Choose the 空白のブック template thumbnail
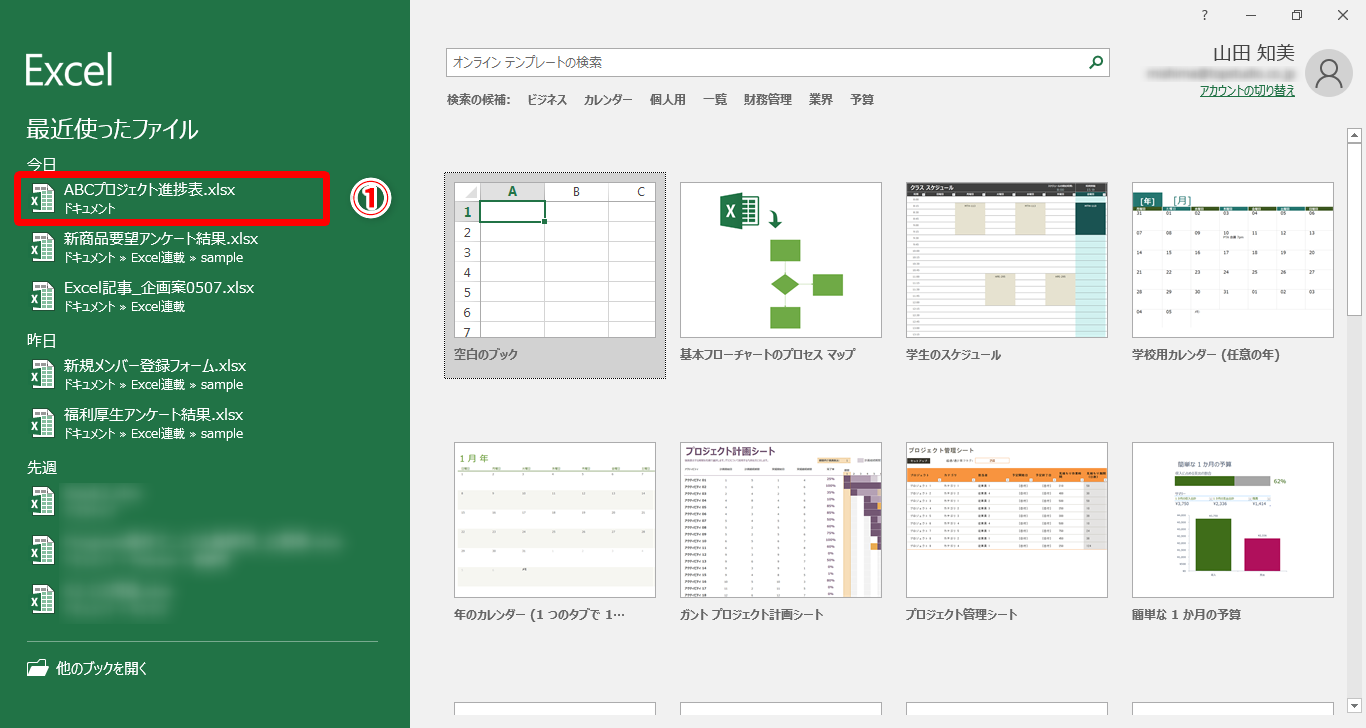This screenshot has height=728, width=1366. coord(555,260)
